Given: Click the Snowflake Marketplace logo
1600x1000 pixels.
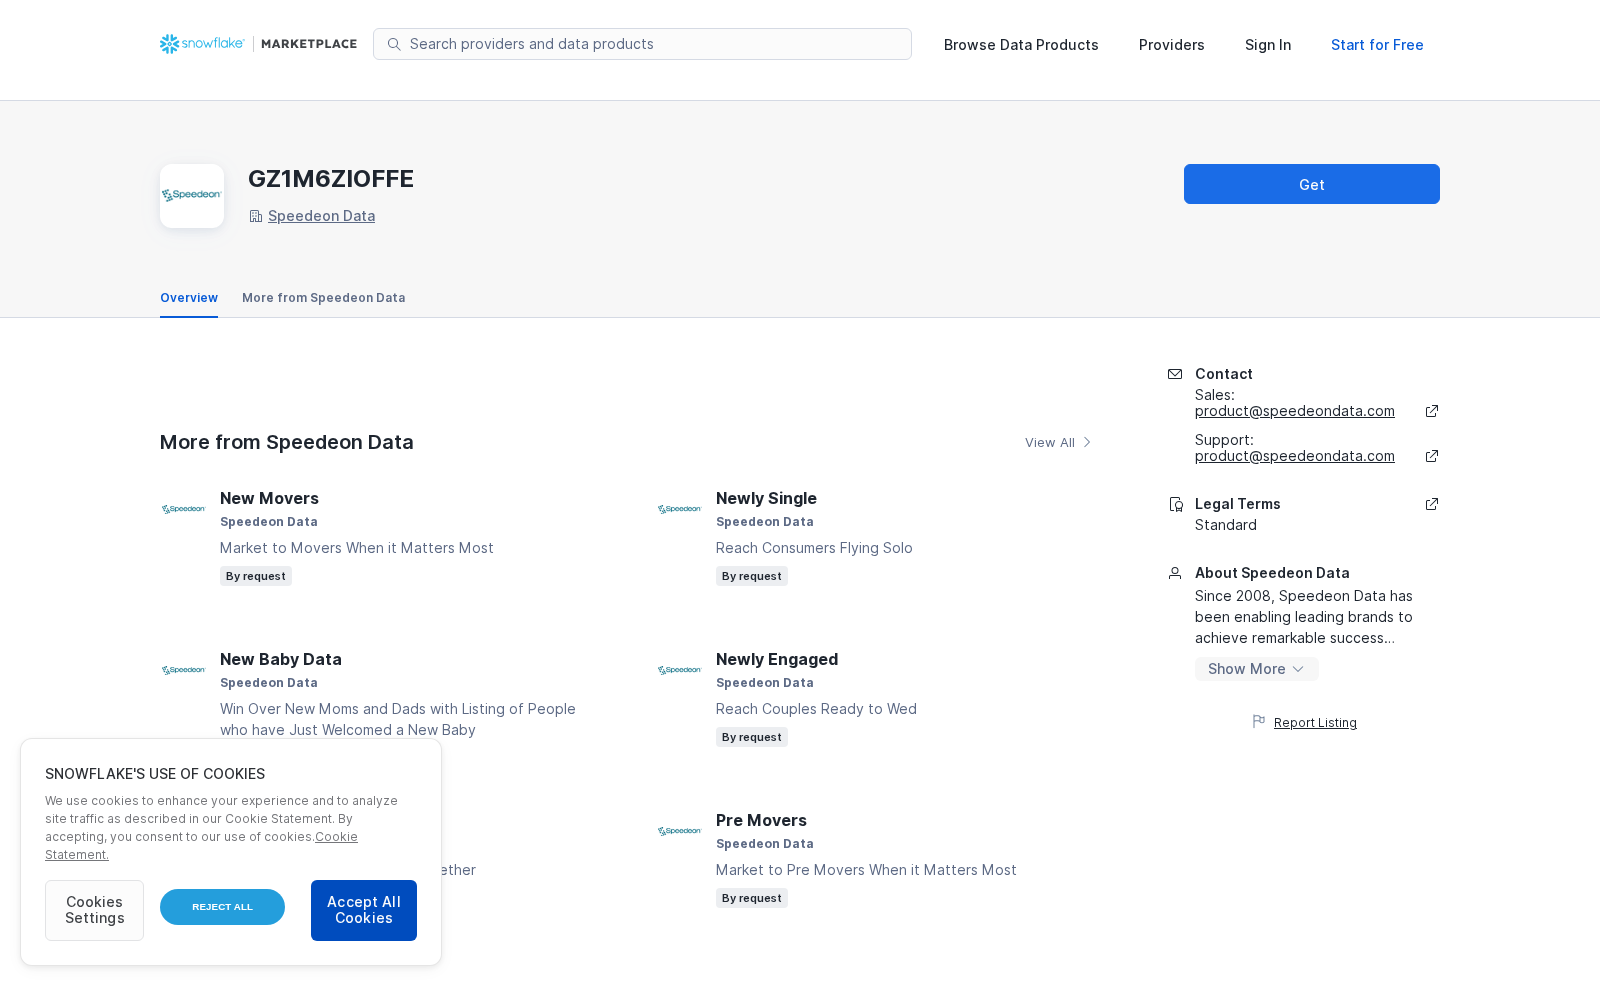Looking at the screenshot, I should [258, 44].
